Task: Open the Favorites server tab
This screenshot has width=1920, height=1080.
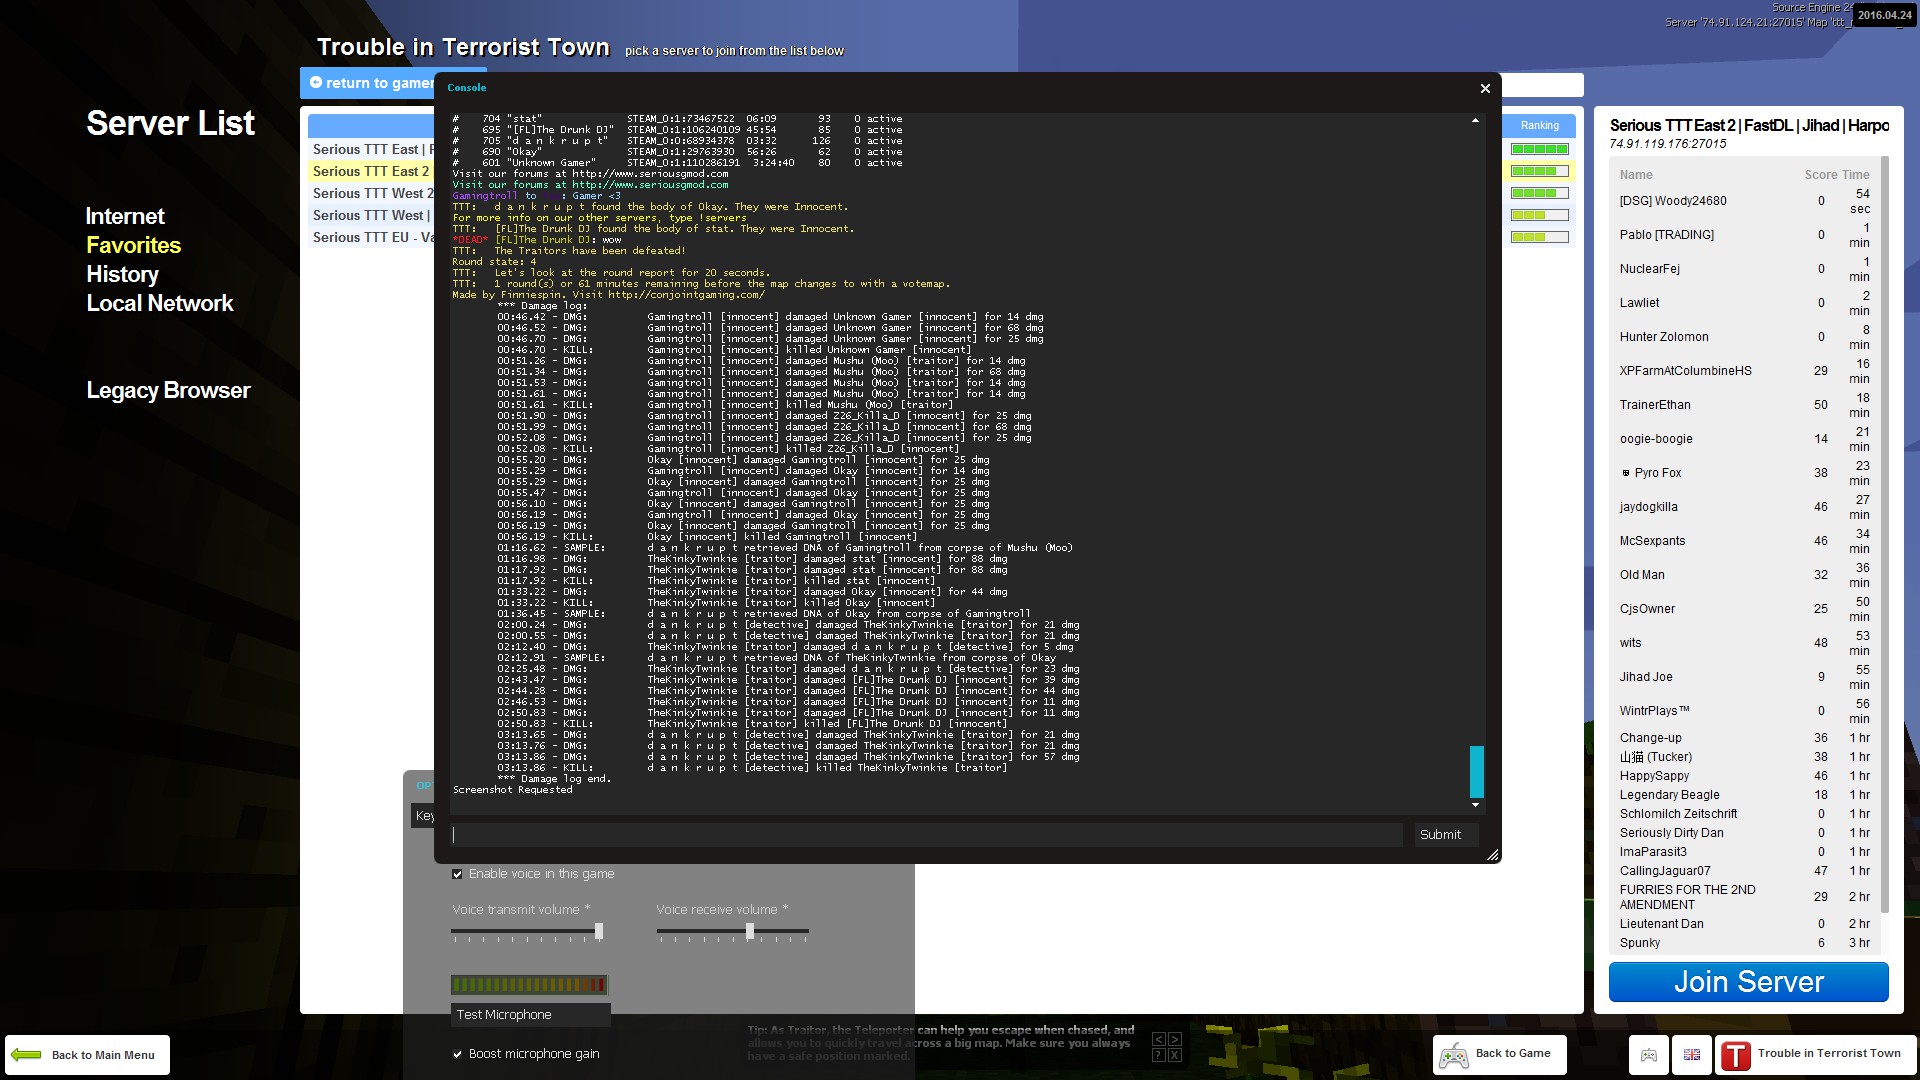Action: click(134, 246)
